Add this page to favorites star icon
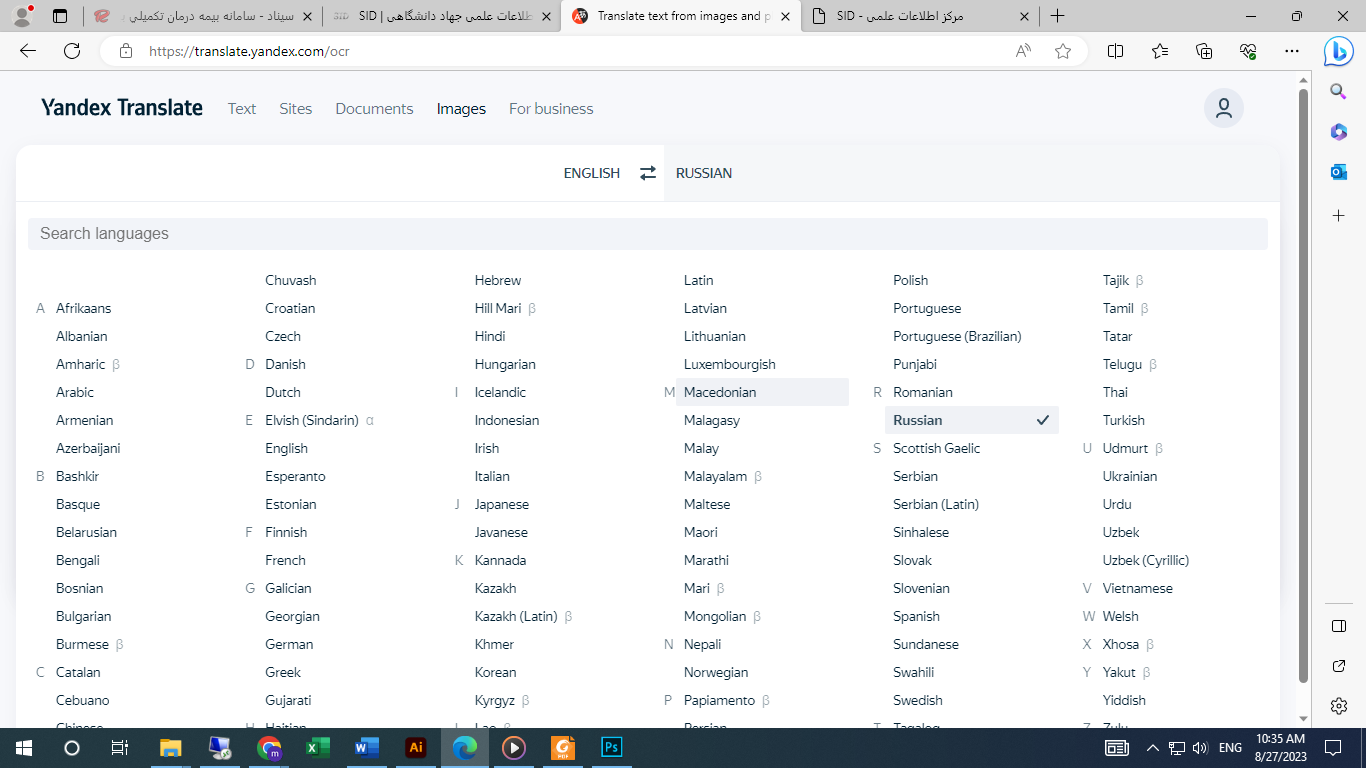1366x768 pixels. (1063, 51)
